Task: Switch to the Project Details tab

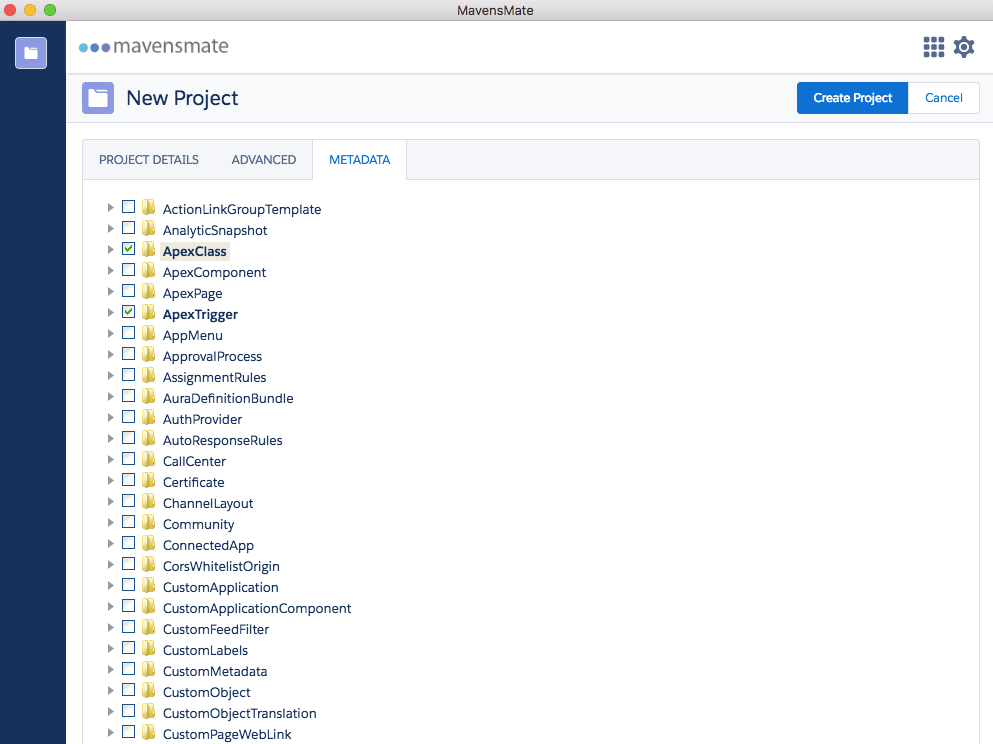Action: pyautogui.click(x=149, y=160)
